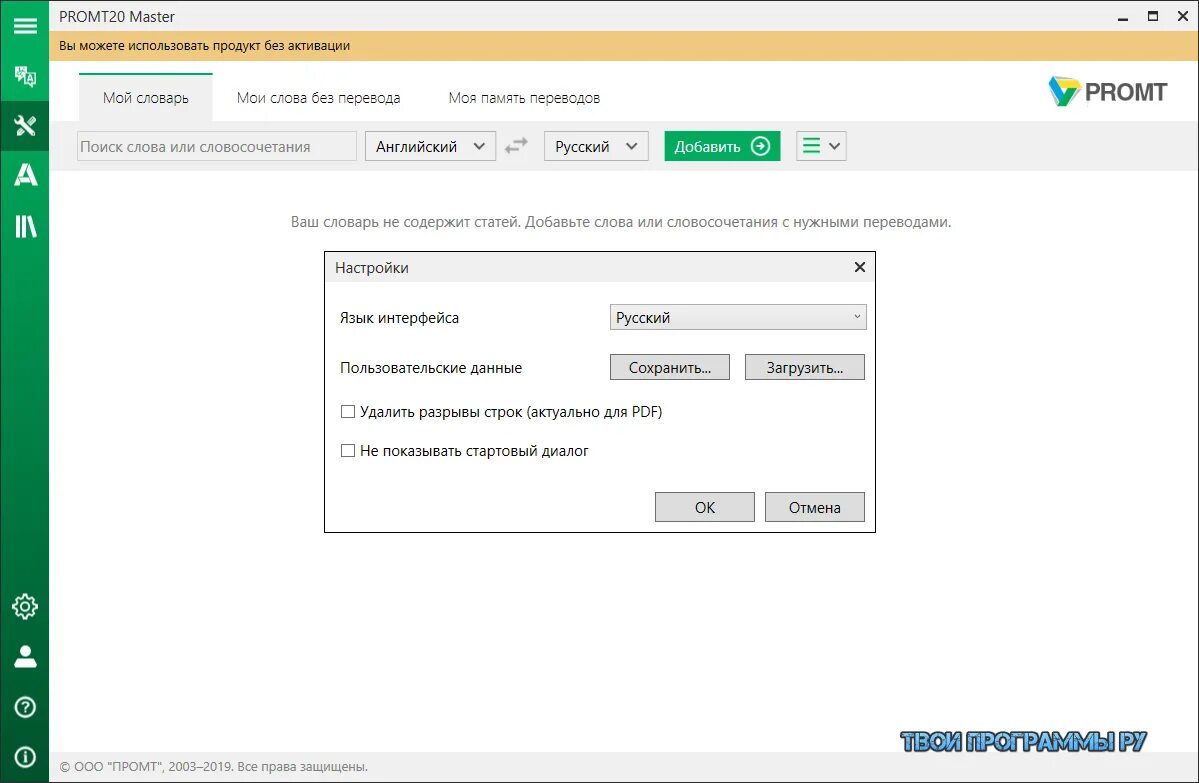Open the info icon in sidebar
The width and height of the screenshot is (1199, 783).
(x=25, y=757)
